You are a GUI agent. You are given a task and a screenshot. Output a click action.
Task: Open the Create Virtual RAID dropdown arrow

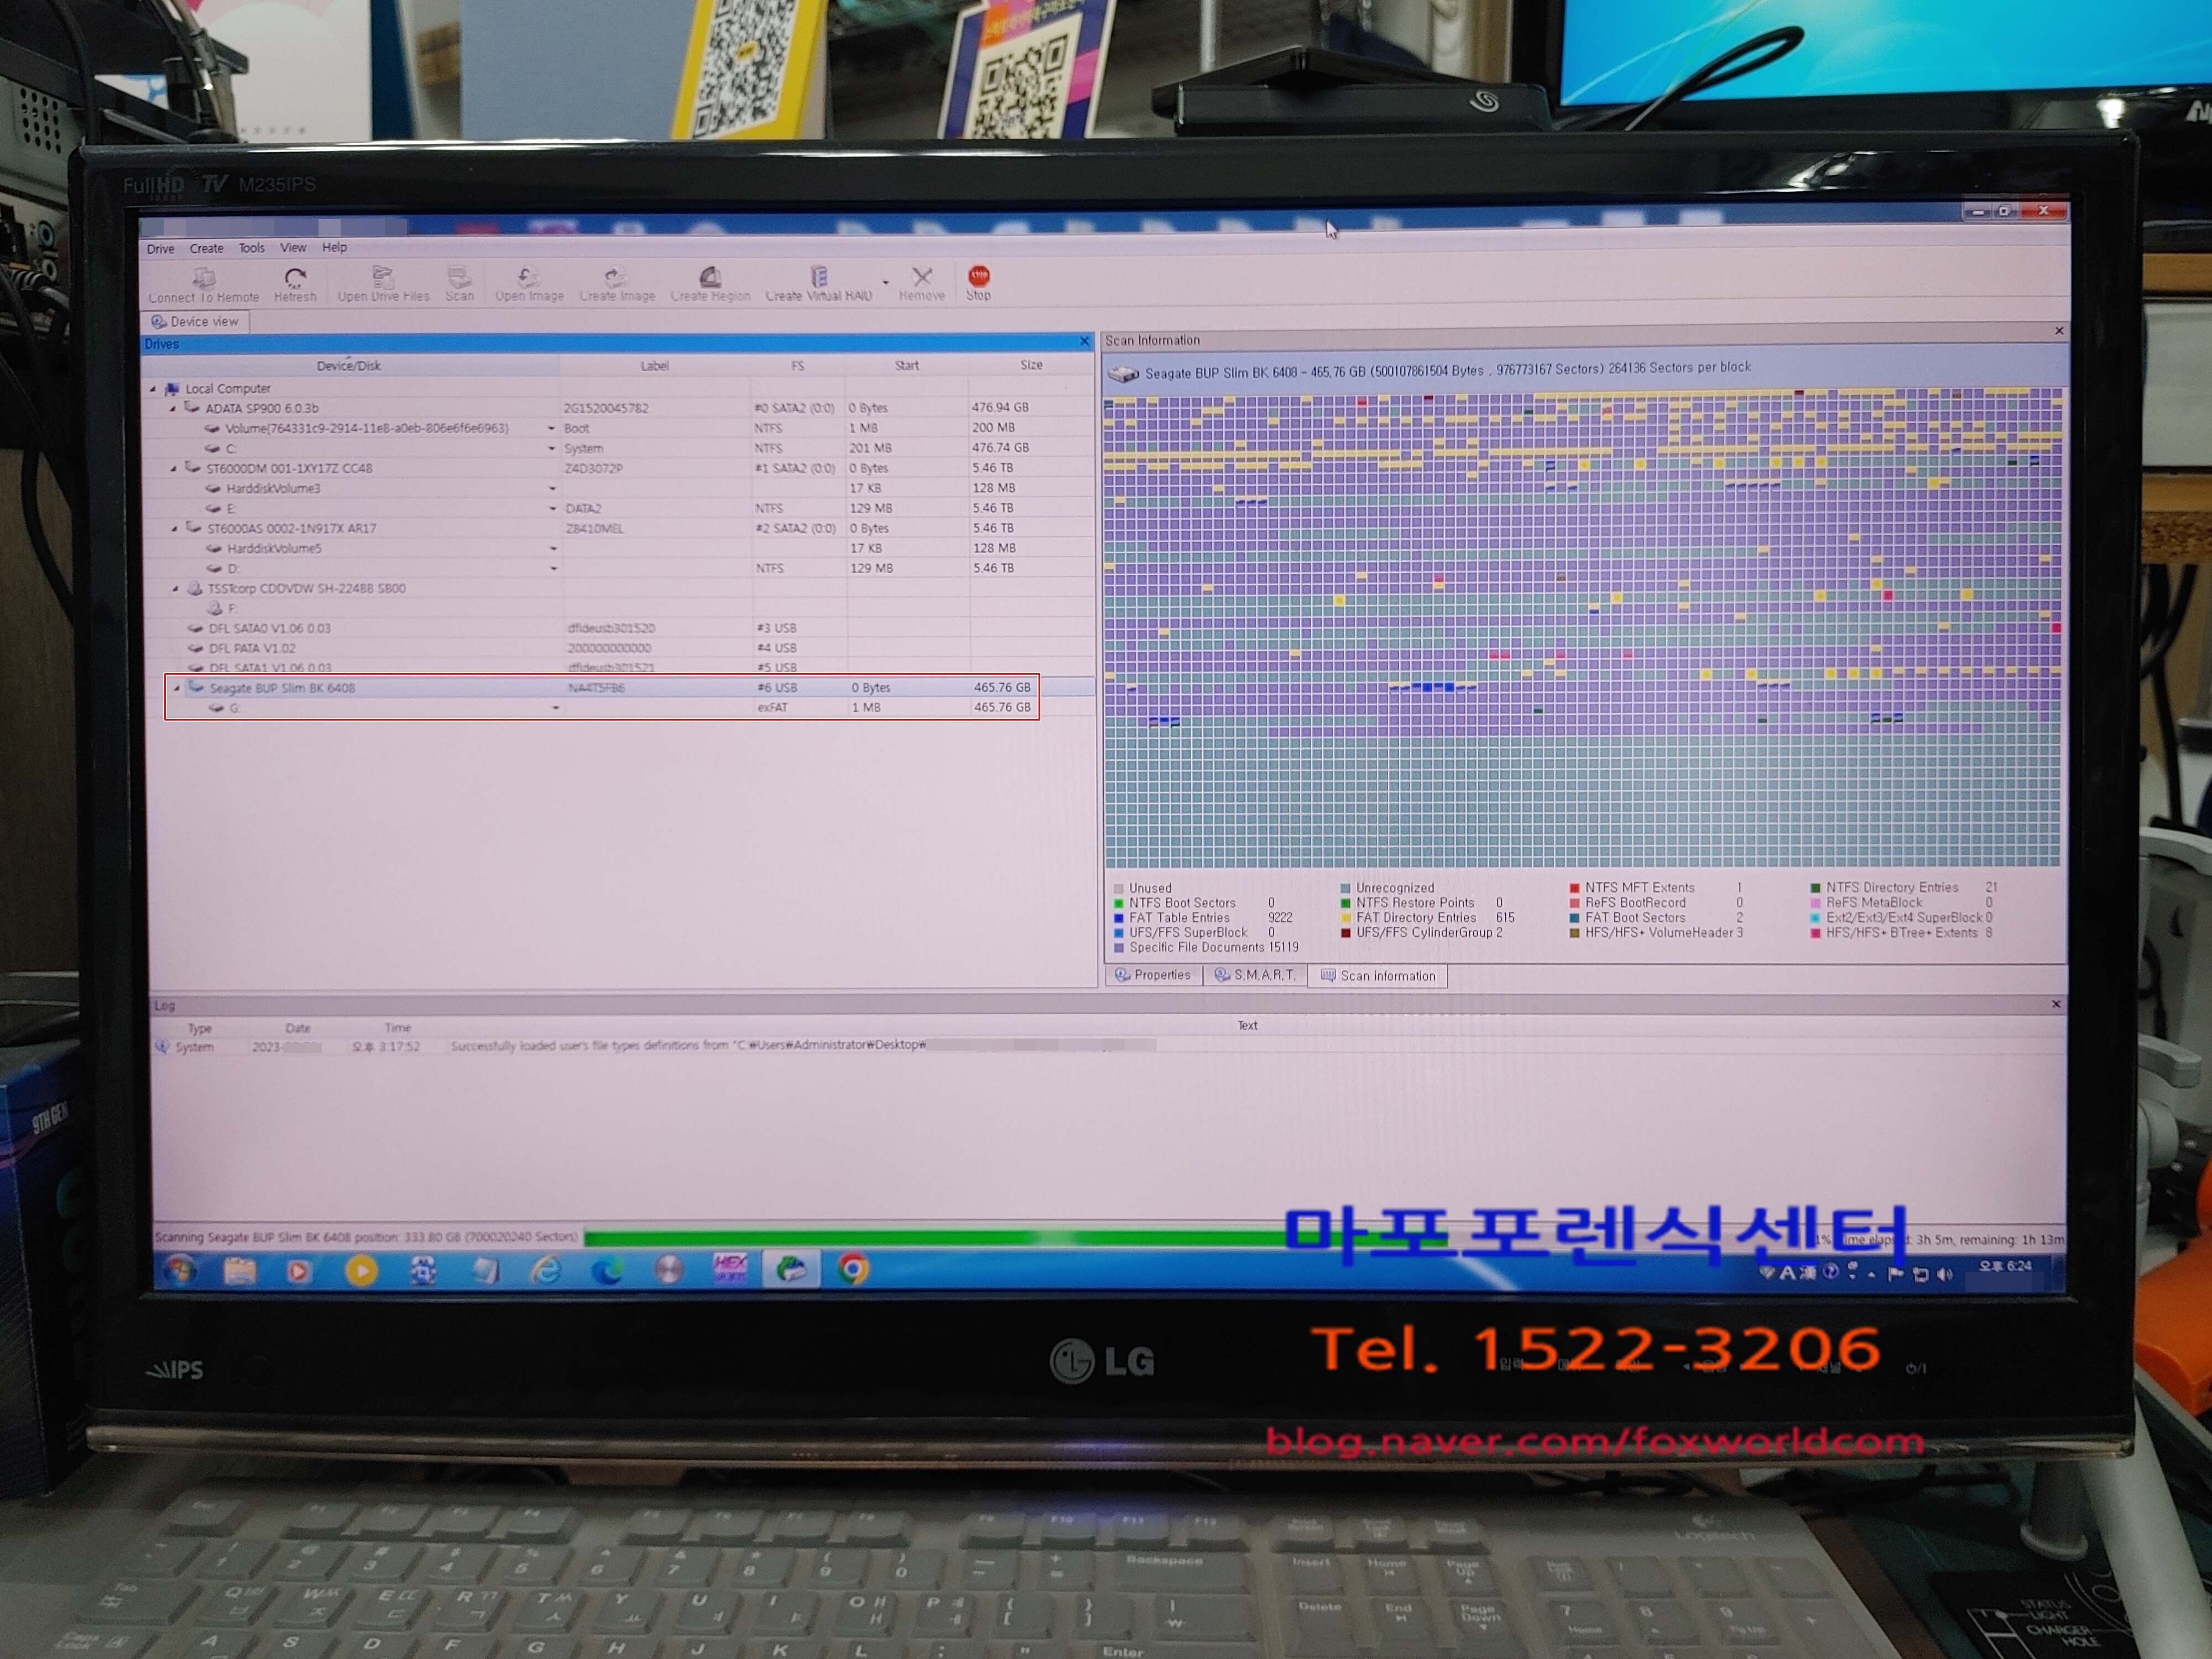[x=885, y=282]
